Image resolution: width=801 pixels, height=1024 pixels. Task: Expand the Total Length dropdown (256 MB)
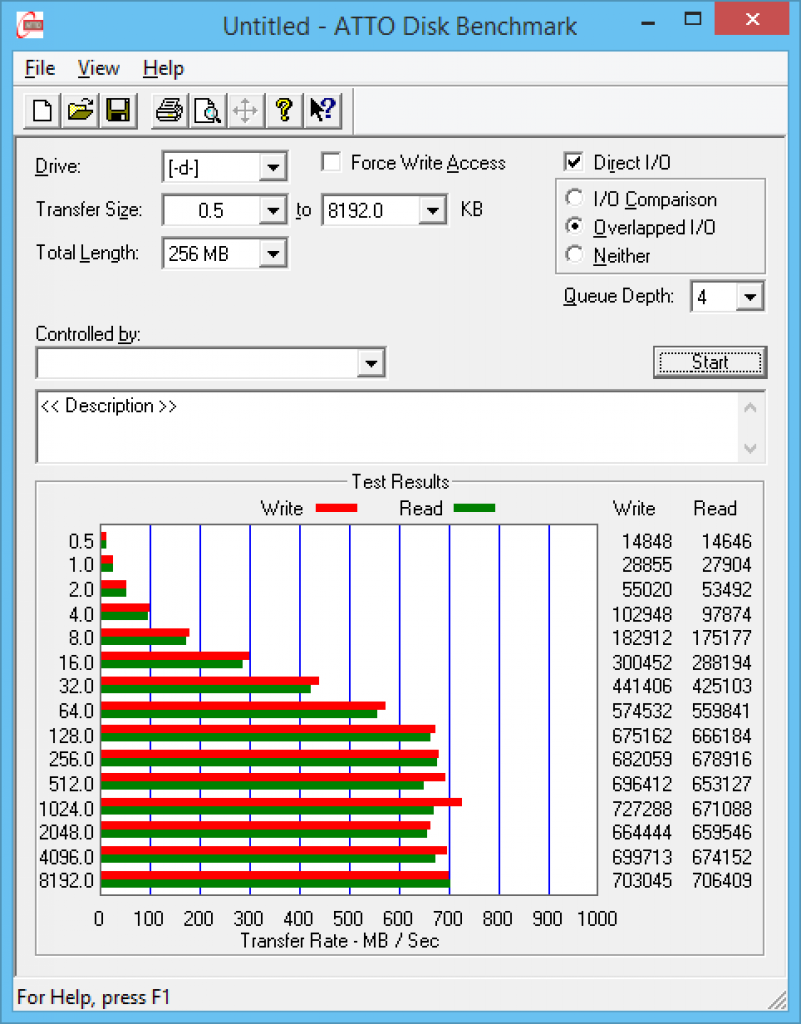point(273,253)
